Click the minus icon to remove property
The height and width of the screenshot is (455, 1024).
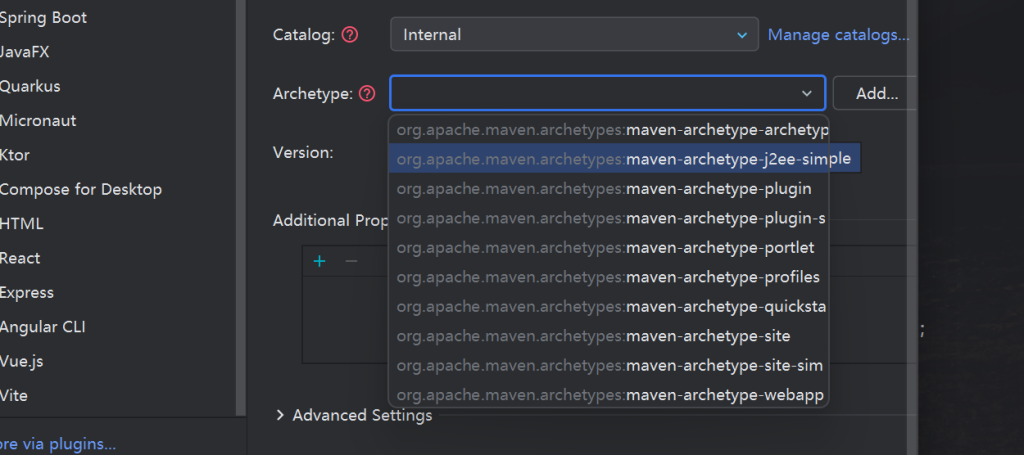pyautogui.click(x=351, y=261)
